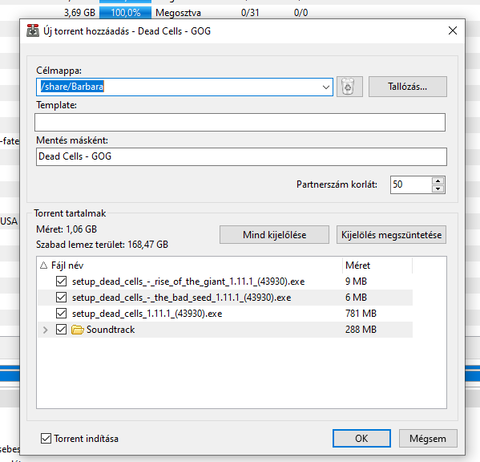Click the 6 MB size cell
The image size is (480, 462).
pyautogui.click(x=356, y=297)
